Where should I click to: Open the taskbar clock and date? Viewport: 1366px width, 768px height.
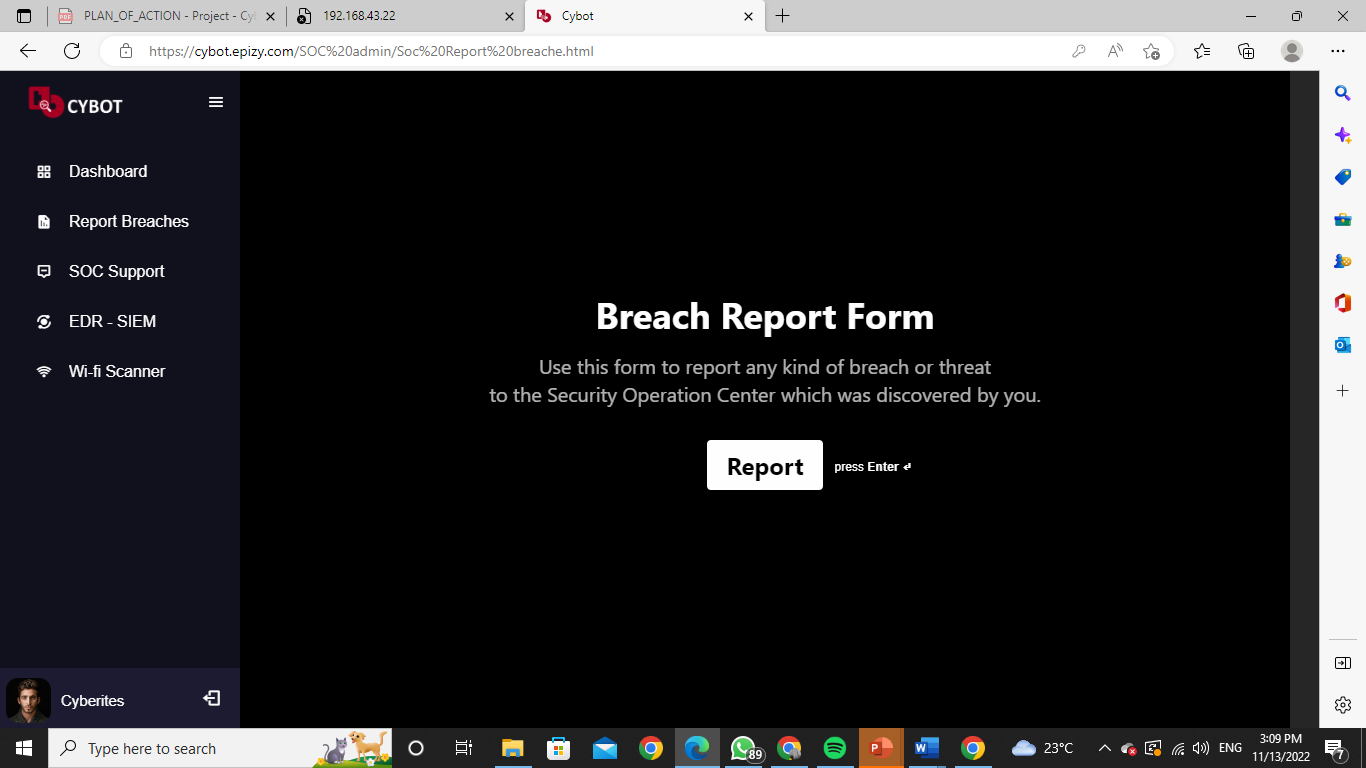tap(1280, 748)
